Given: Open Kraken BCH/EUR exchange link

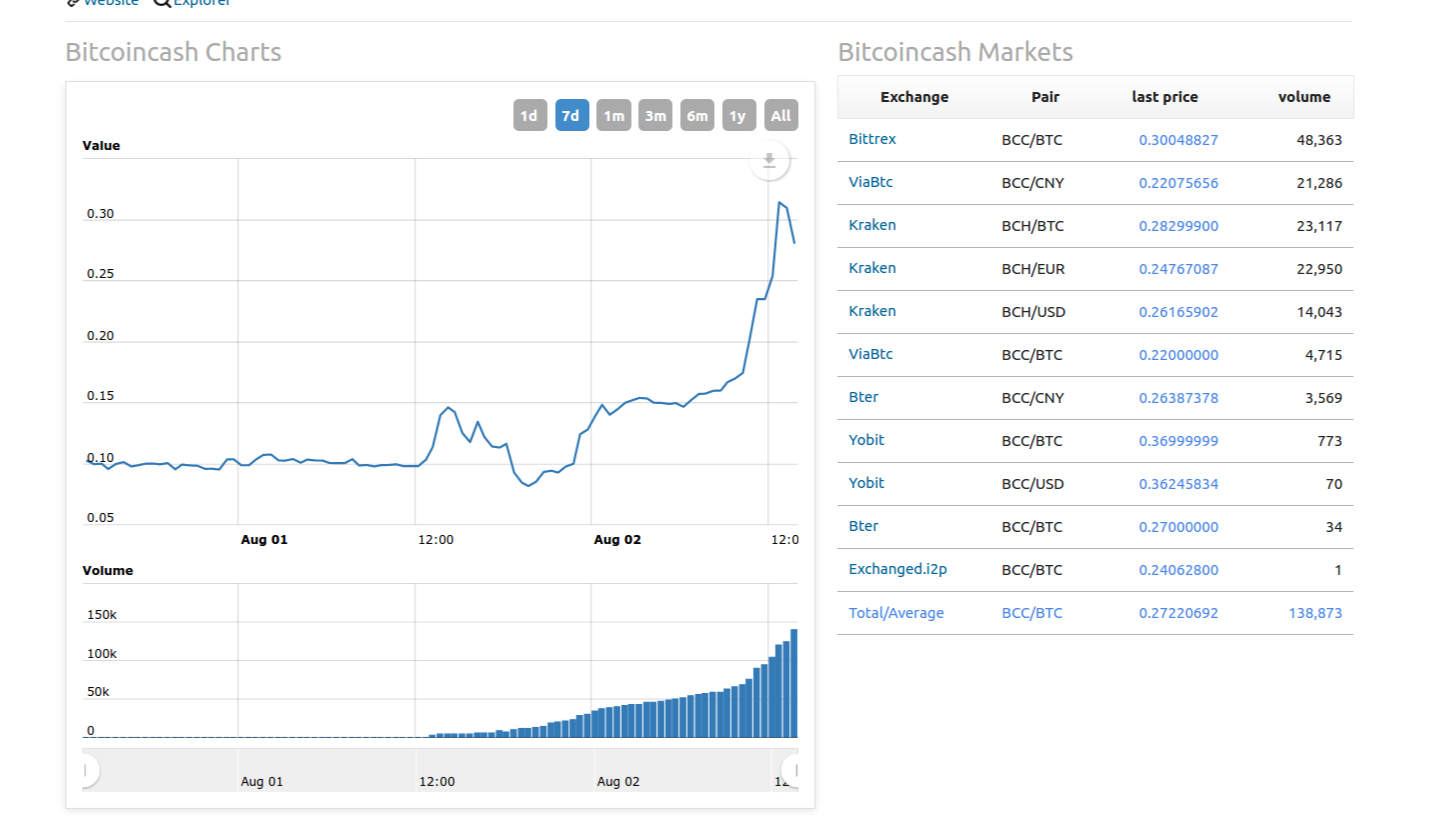Looking at the screenshot, I should 872,268.
